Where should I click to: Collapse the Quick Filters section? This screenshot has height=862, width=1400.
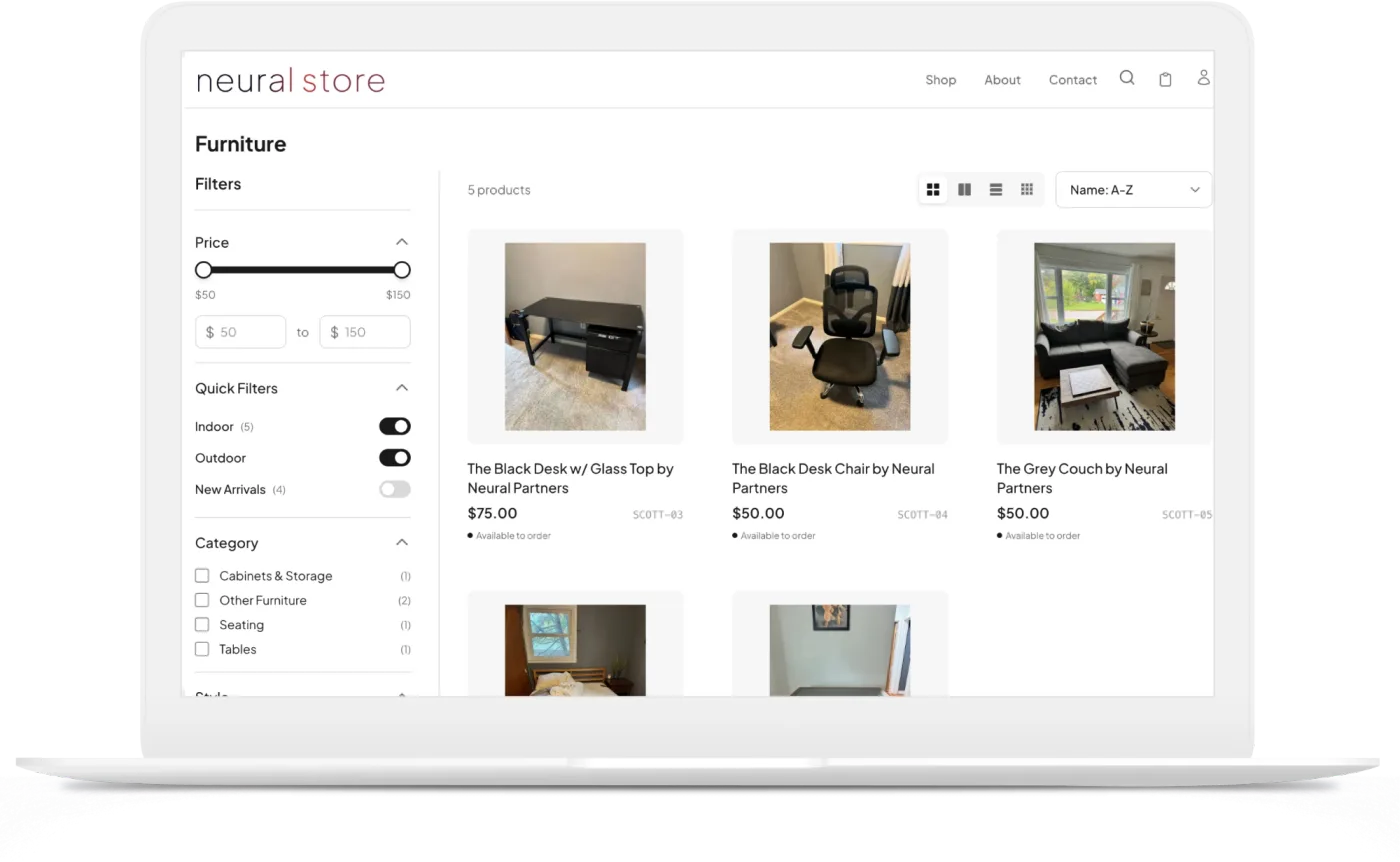[402, 388]
